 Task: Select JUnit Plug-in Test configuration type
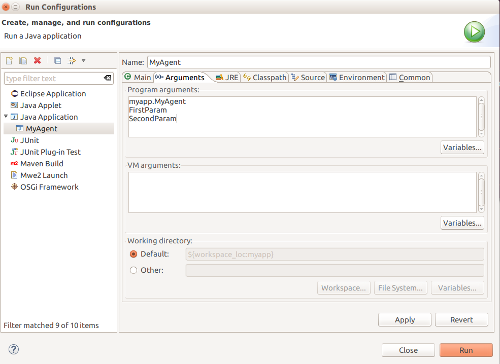point(46,152)
